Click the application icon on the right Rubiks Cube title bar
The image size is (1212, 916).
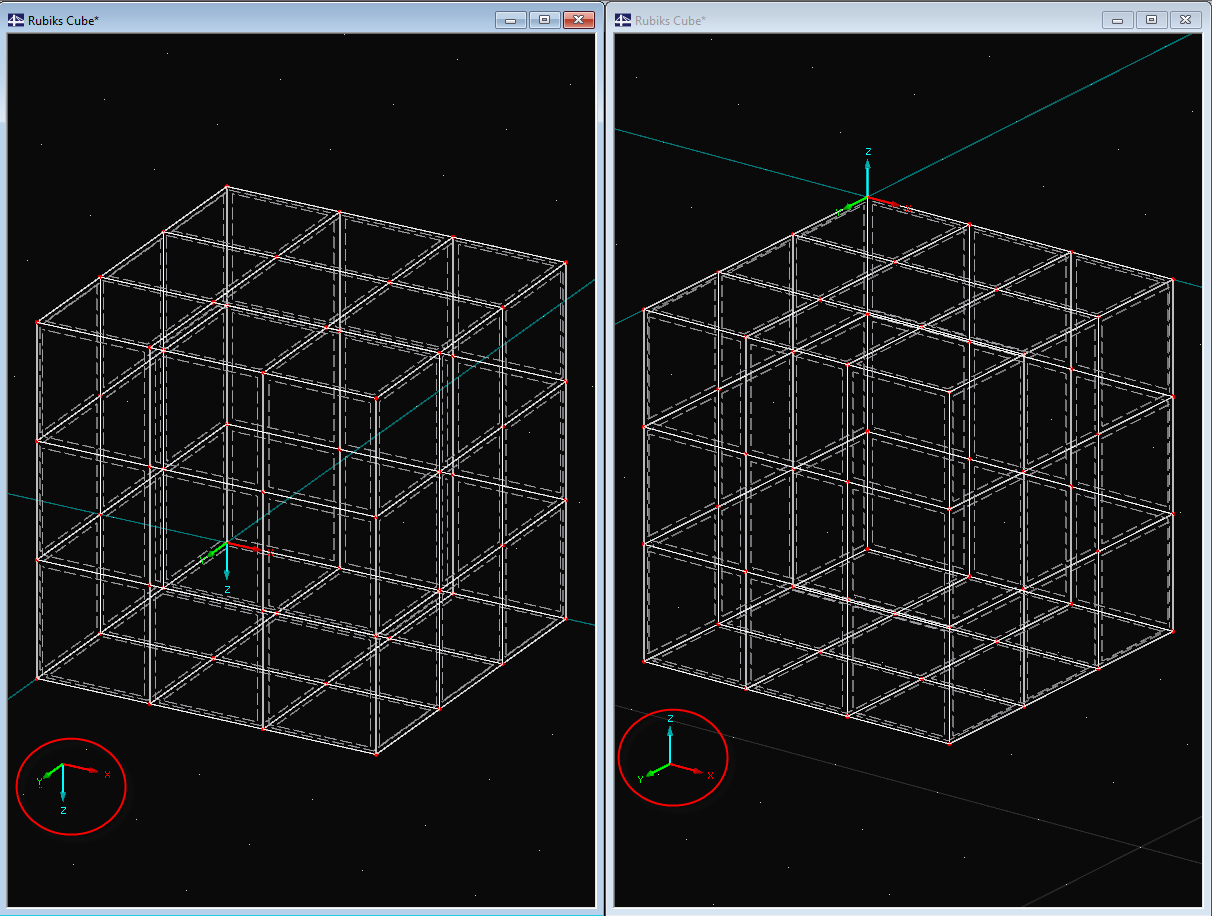[x=622, y=19]
